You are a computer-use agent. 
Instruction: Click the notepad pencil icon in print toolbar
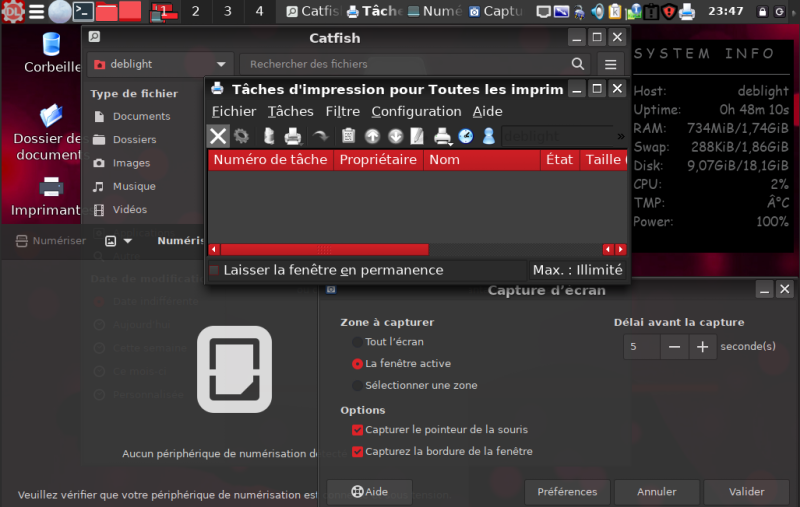(x=417, y=136)
